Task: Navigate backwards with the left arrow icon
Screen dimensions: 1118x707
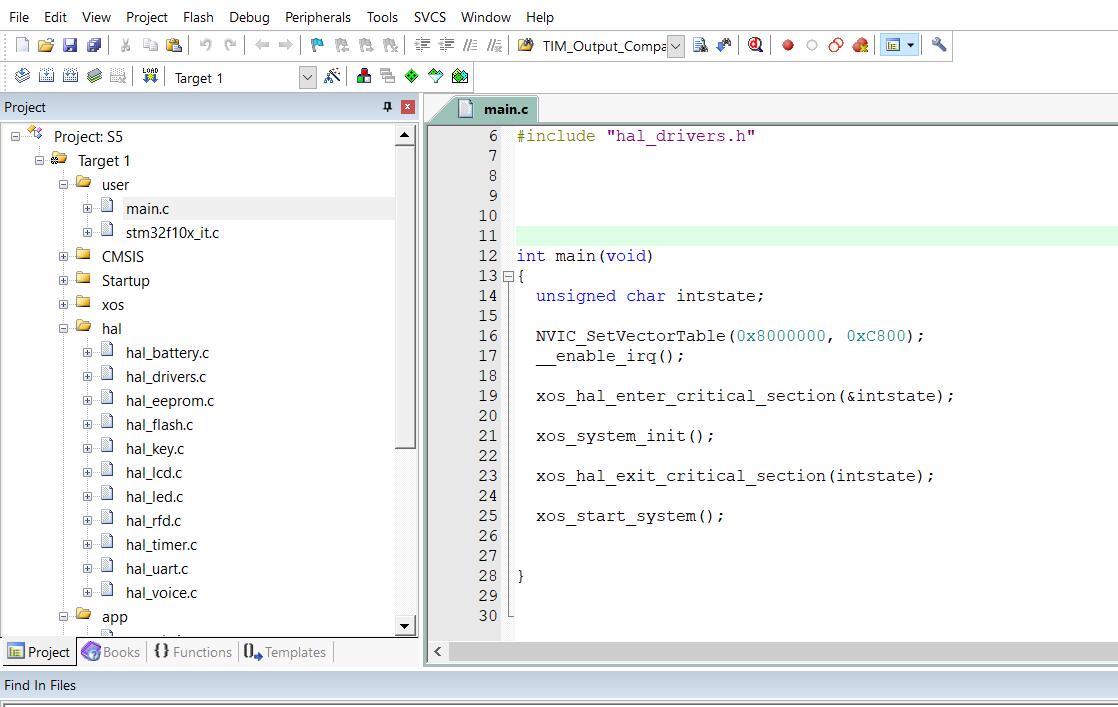Action: click(262, 46)
